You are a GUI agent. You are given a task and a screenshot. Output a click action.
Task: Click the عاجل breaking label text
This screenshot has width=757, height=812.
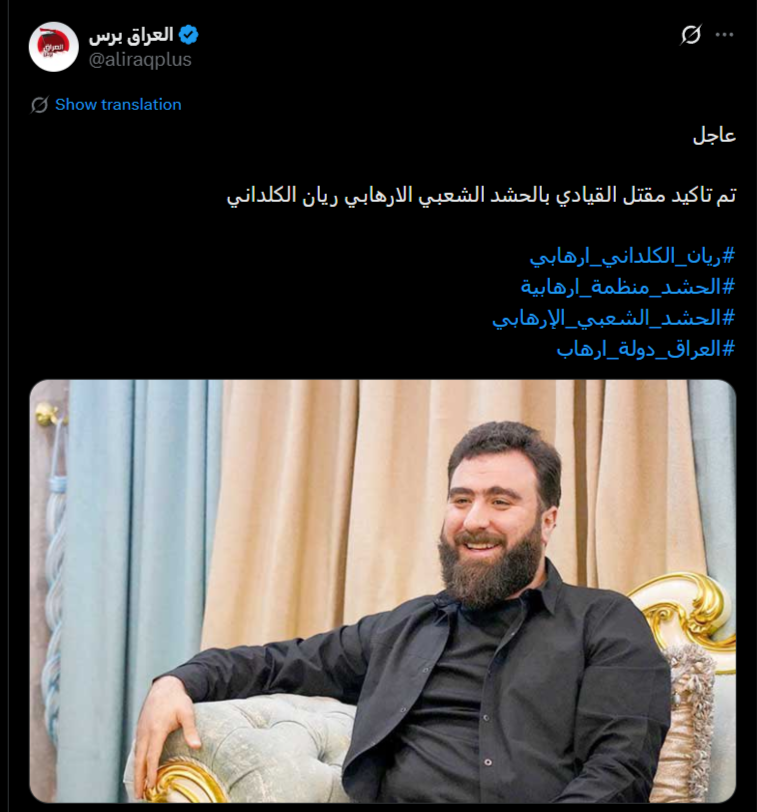[715, 135]
